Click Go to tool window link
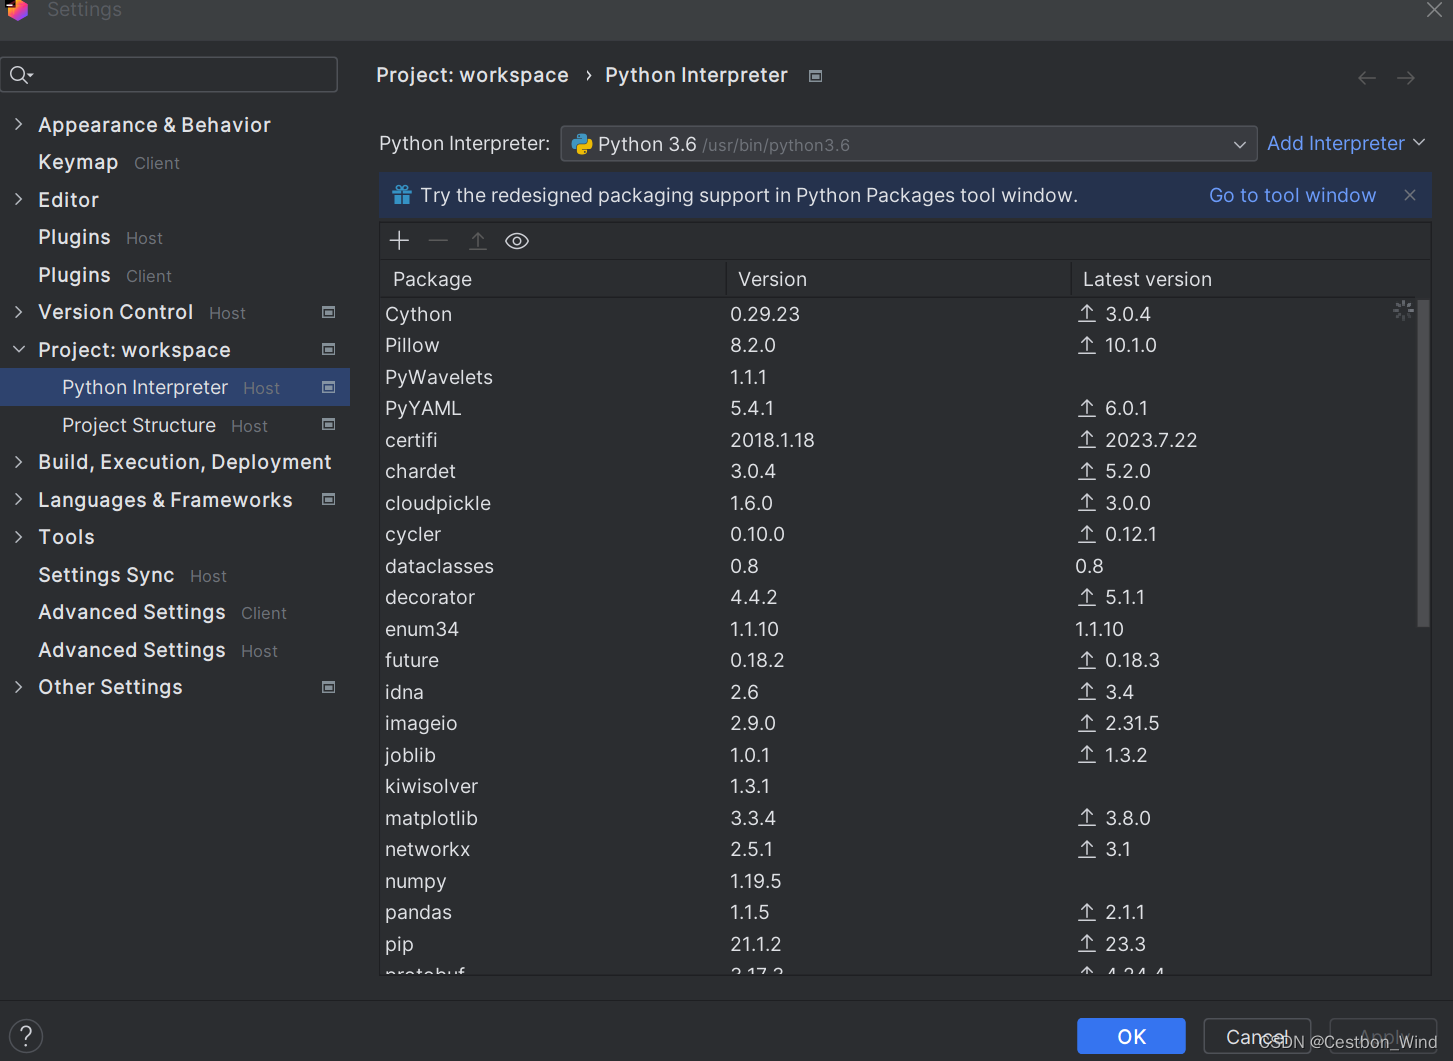The width and height of the screenshot is (1453, 1061). tap(1292, 195)
